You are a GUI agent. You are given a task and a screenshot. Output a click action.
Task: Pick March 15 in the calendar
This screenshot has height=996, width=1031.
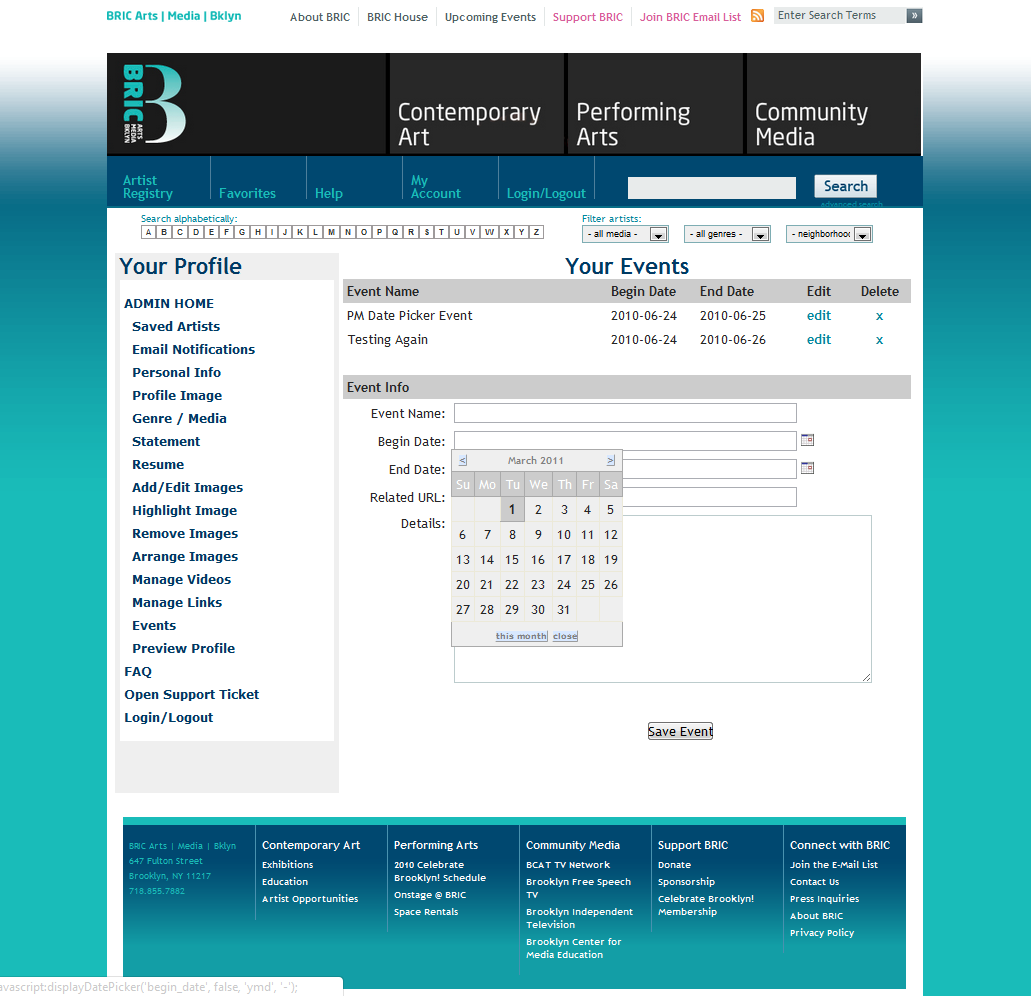point(512,561)
